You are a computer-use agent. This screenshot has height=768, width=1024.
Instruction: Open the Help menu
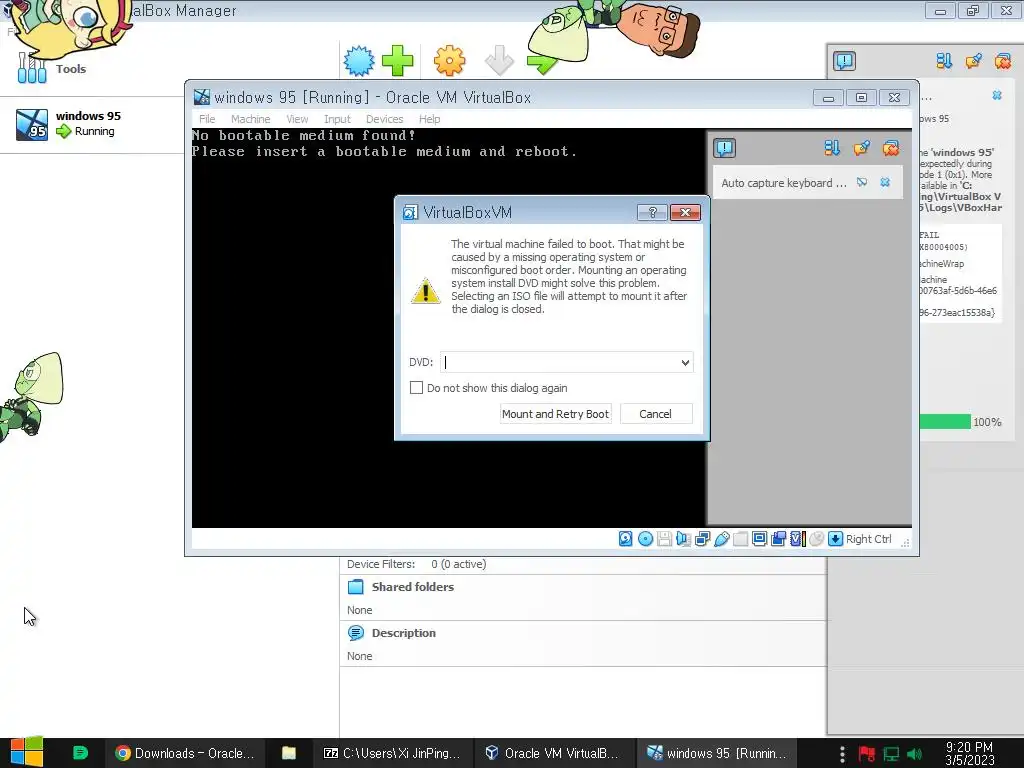(430, 119)
